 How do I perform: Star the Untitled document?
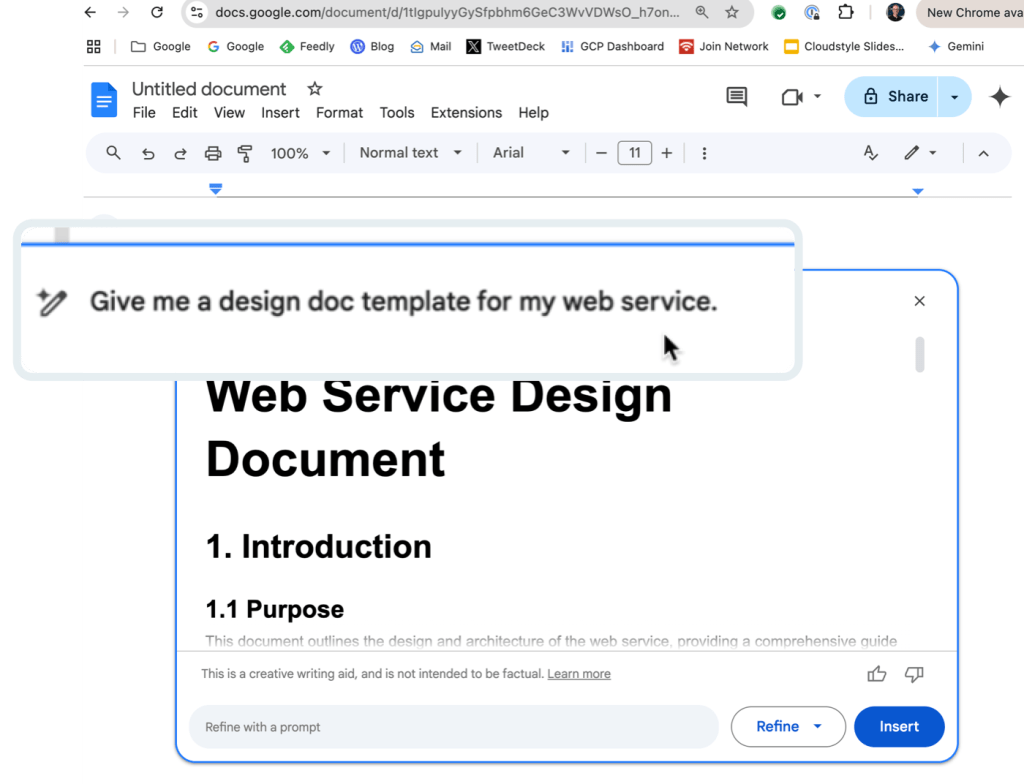(x=314, y=89)
